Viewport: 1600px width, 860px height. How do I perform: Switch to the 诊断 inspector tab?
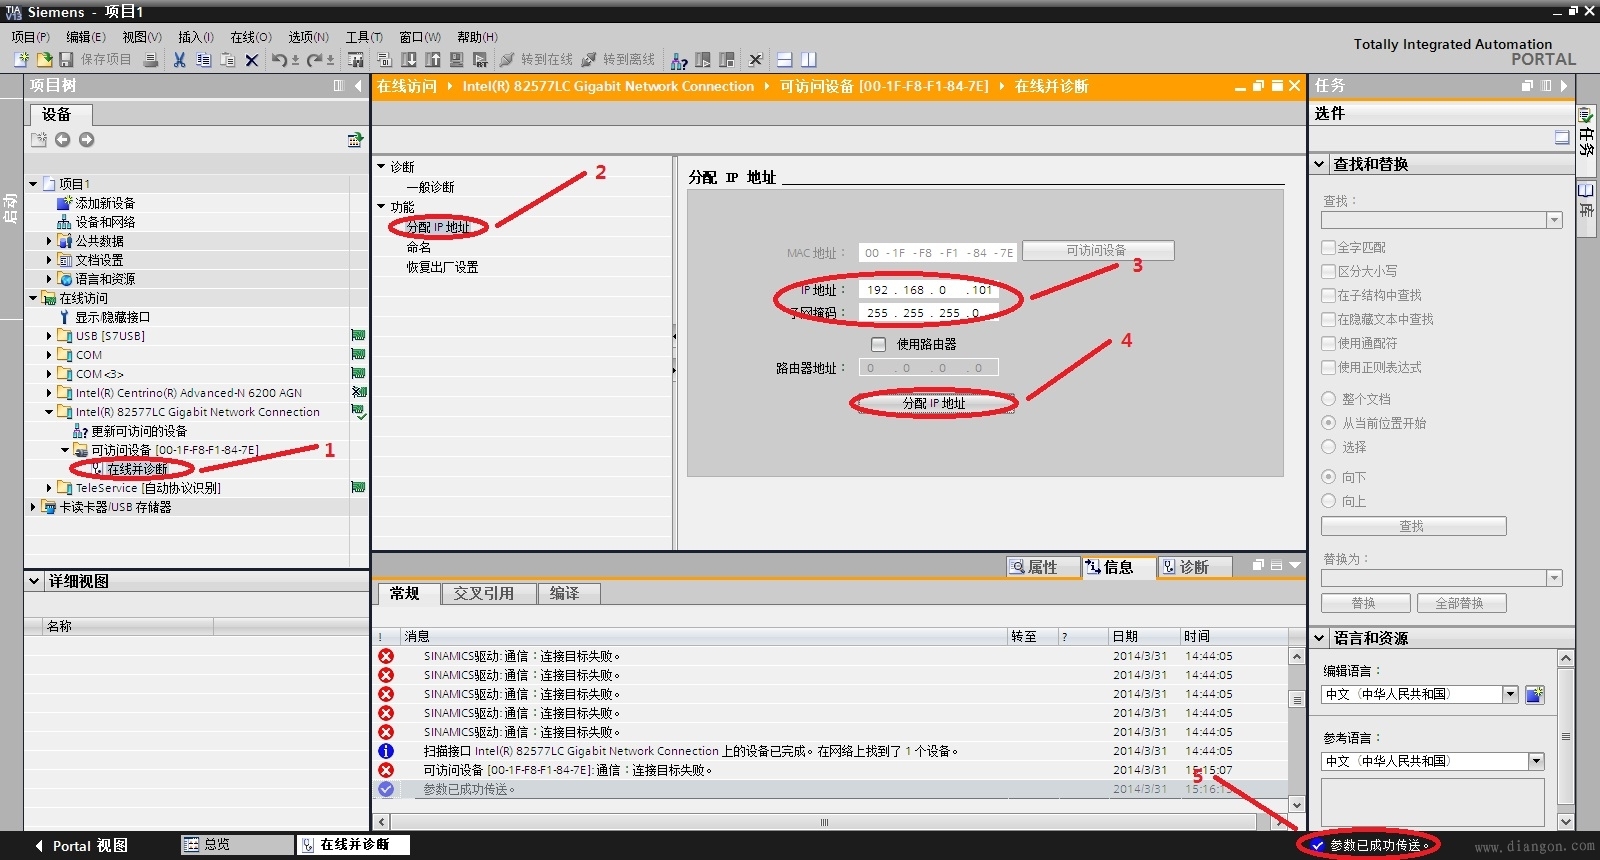click(1194, 567)
